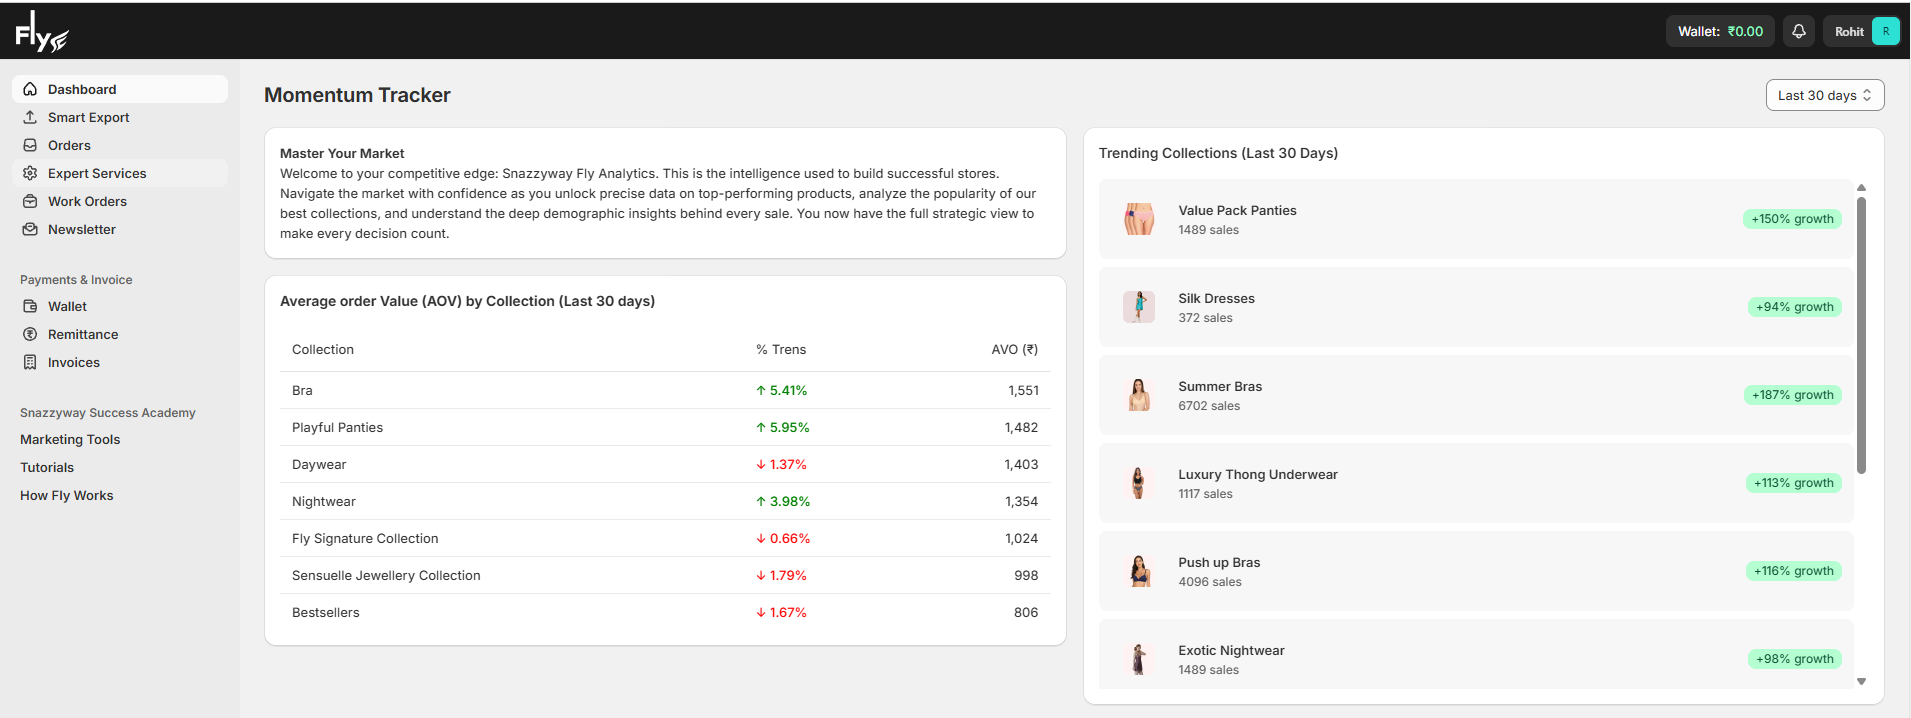Click the 0.66% trend value
Viewport: 1911px width, 718px height.
pyautogui.click(x=789, y=538)
